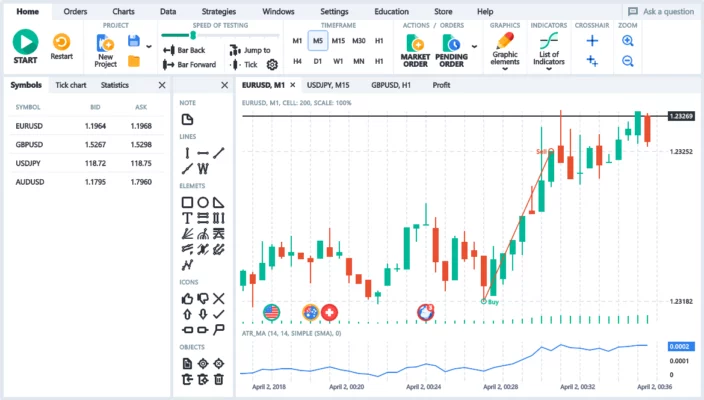
Task: Select the M1 timeframe
Action: tap(297, 41)
